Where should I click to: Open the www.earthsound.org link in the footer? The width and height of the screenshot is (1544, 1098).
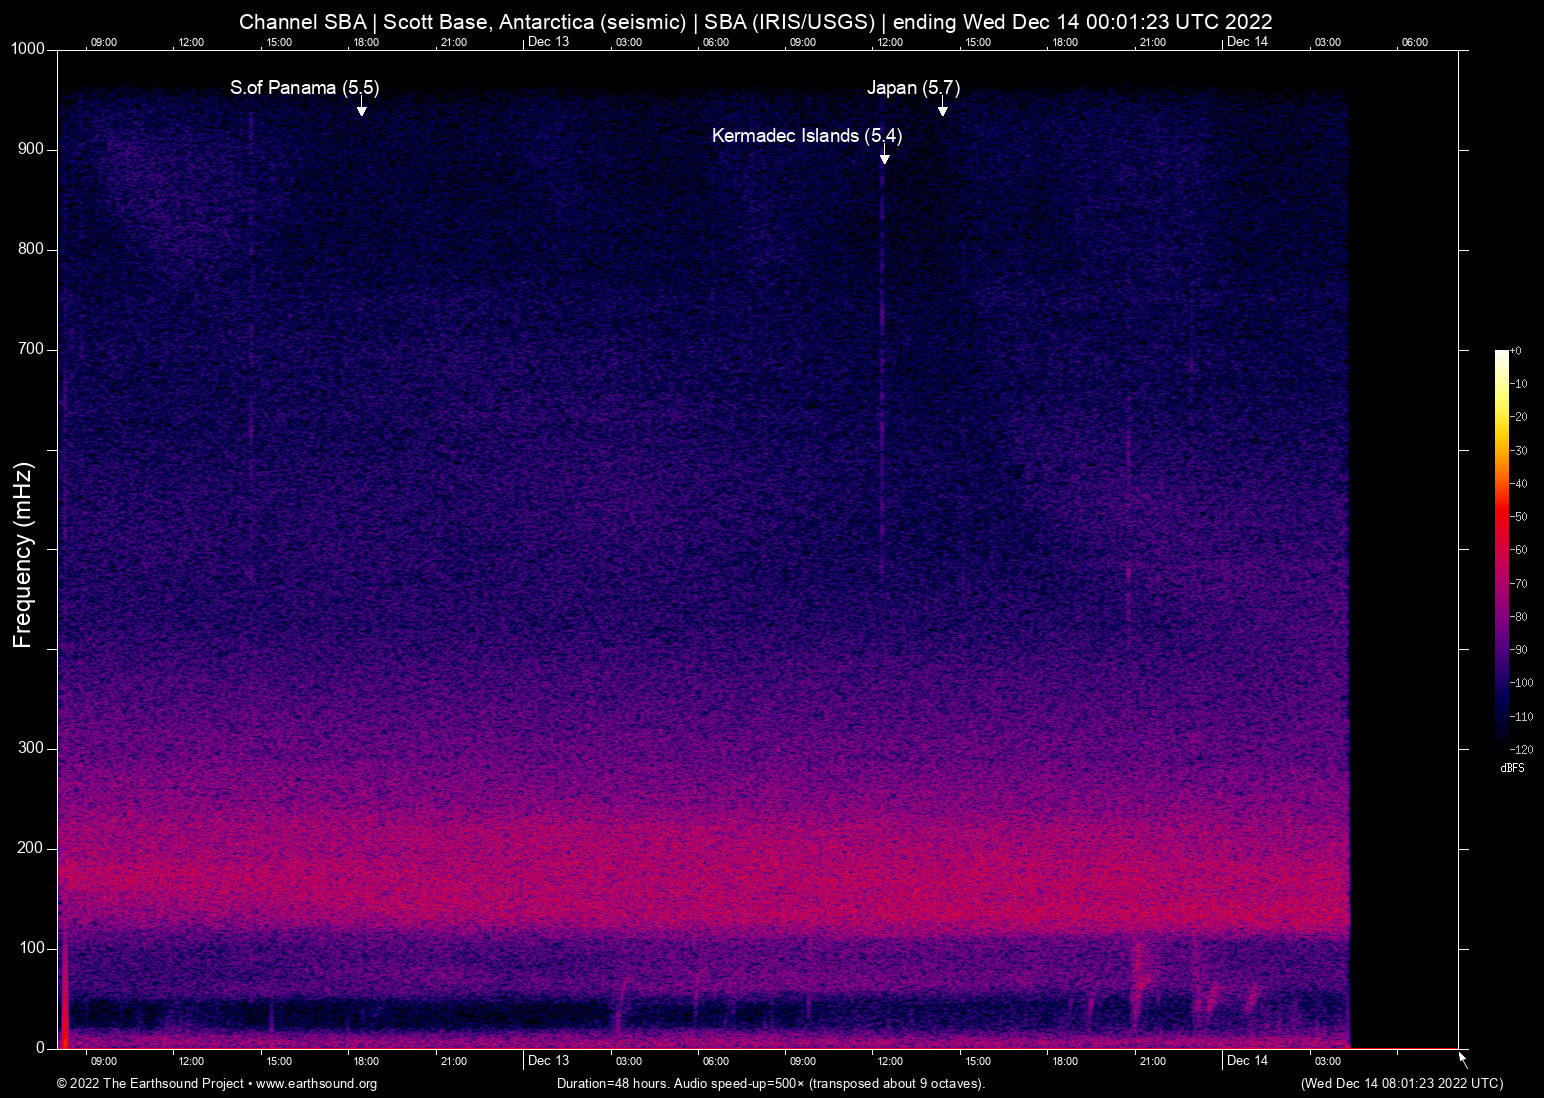(316, 1084)
